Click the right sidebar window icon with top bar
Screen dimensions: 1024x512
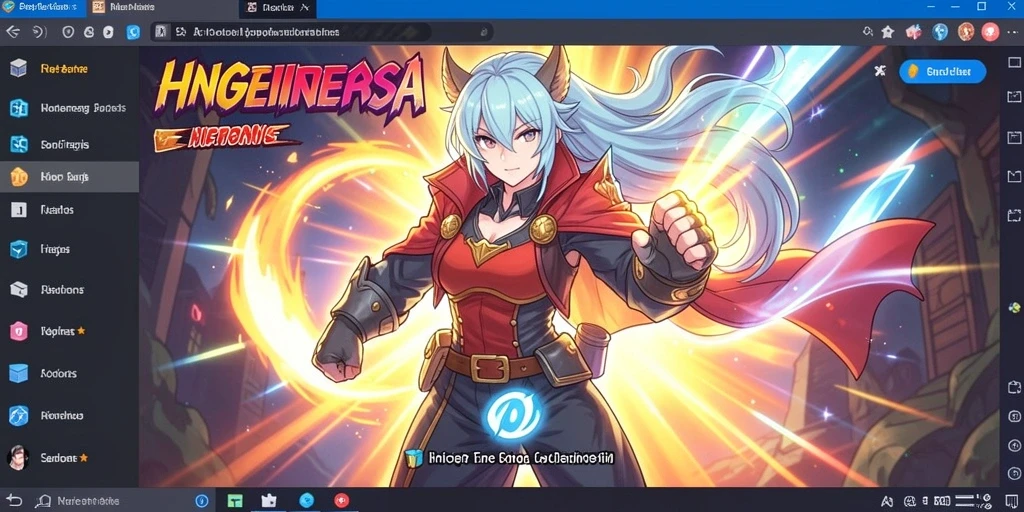coord(1014,137)
